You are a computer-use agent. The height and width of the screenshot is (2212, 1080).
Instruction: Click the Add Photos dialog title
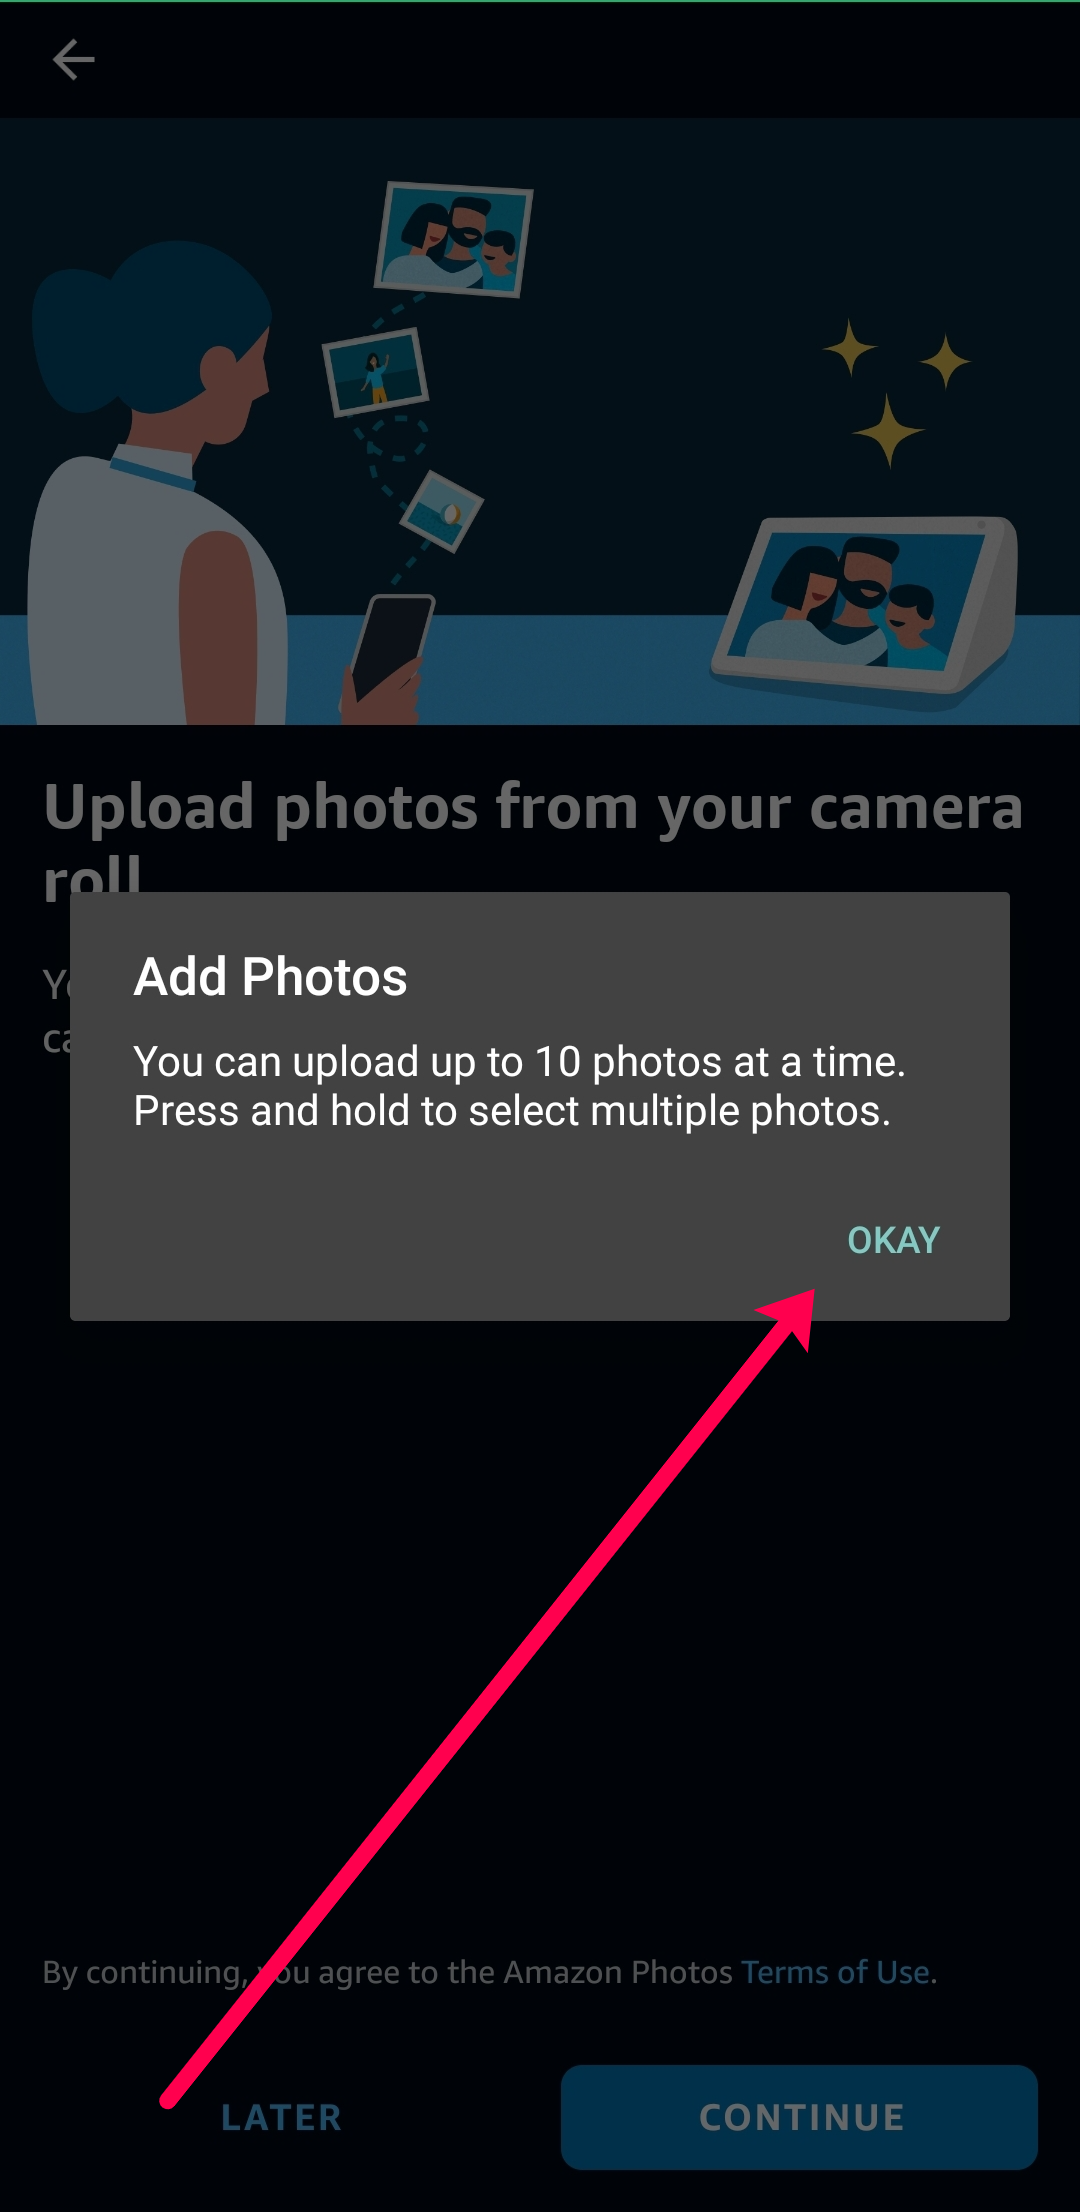(x=271, y=976)
